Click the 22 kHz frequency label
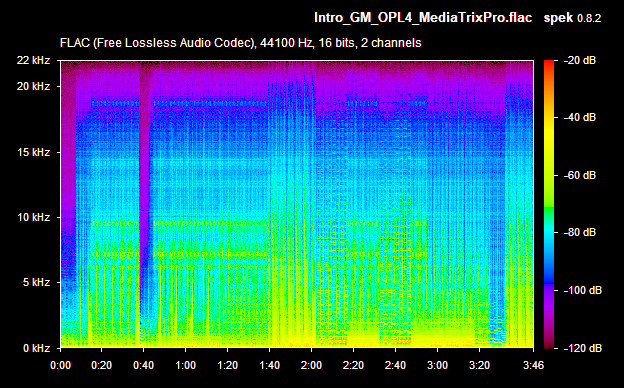This screenshot has width=624, height=388. coord(33,60)
